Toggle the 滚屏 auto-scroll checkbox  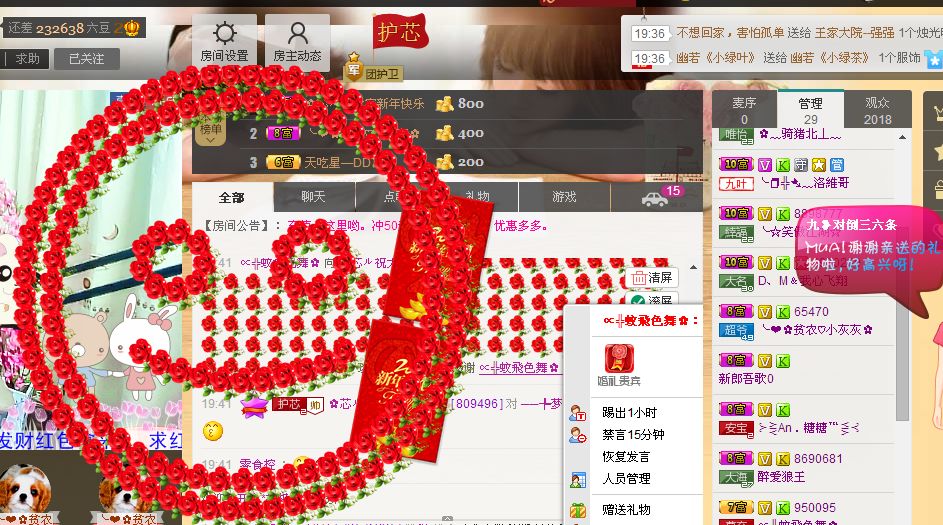[x=637, y=300]
